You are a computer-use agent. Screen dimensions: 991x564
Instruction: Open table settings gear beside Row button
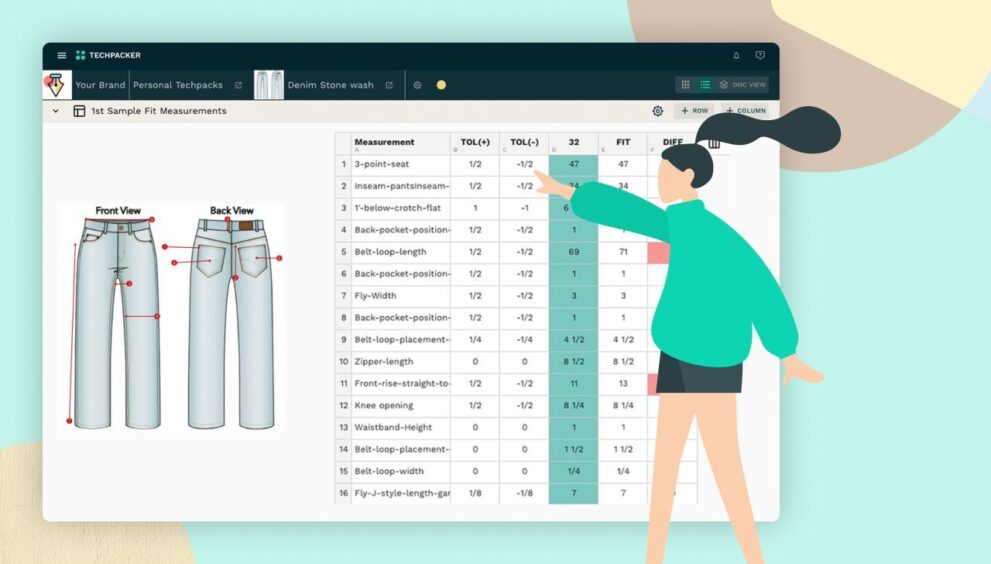click(x=658, y=111)
